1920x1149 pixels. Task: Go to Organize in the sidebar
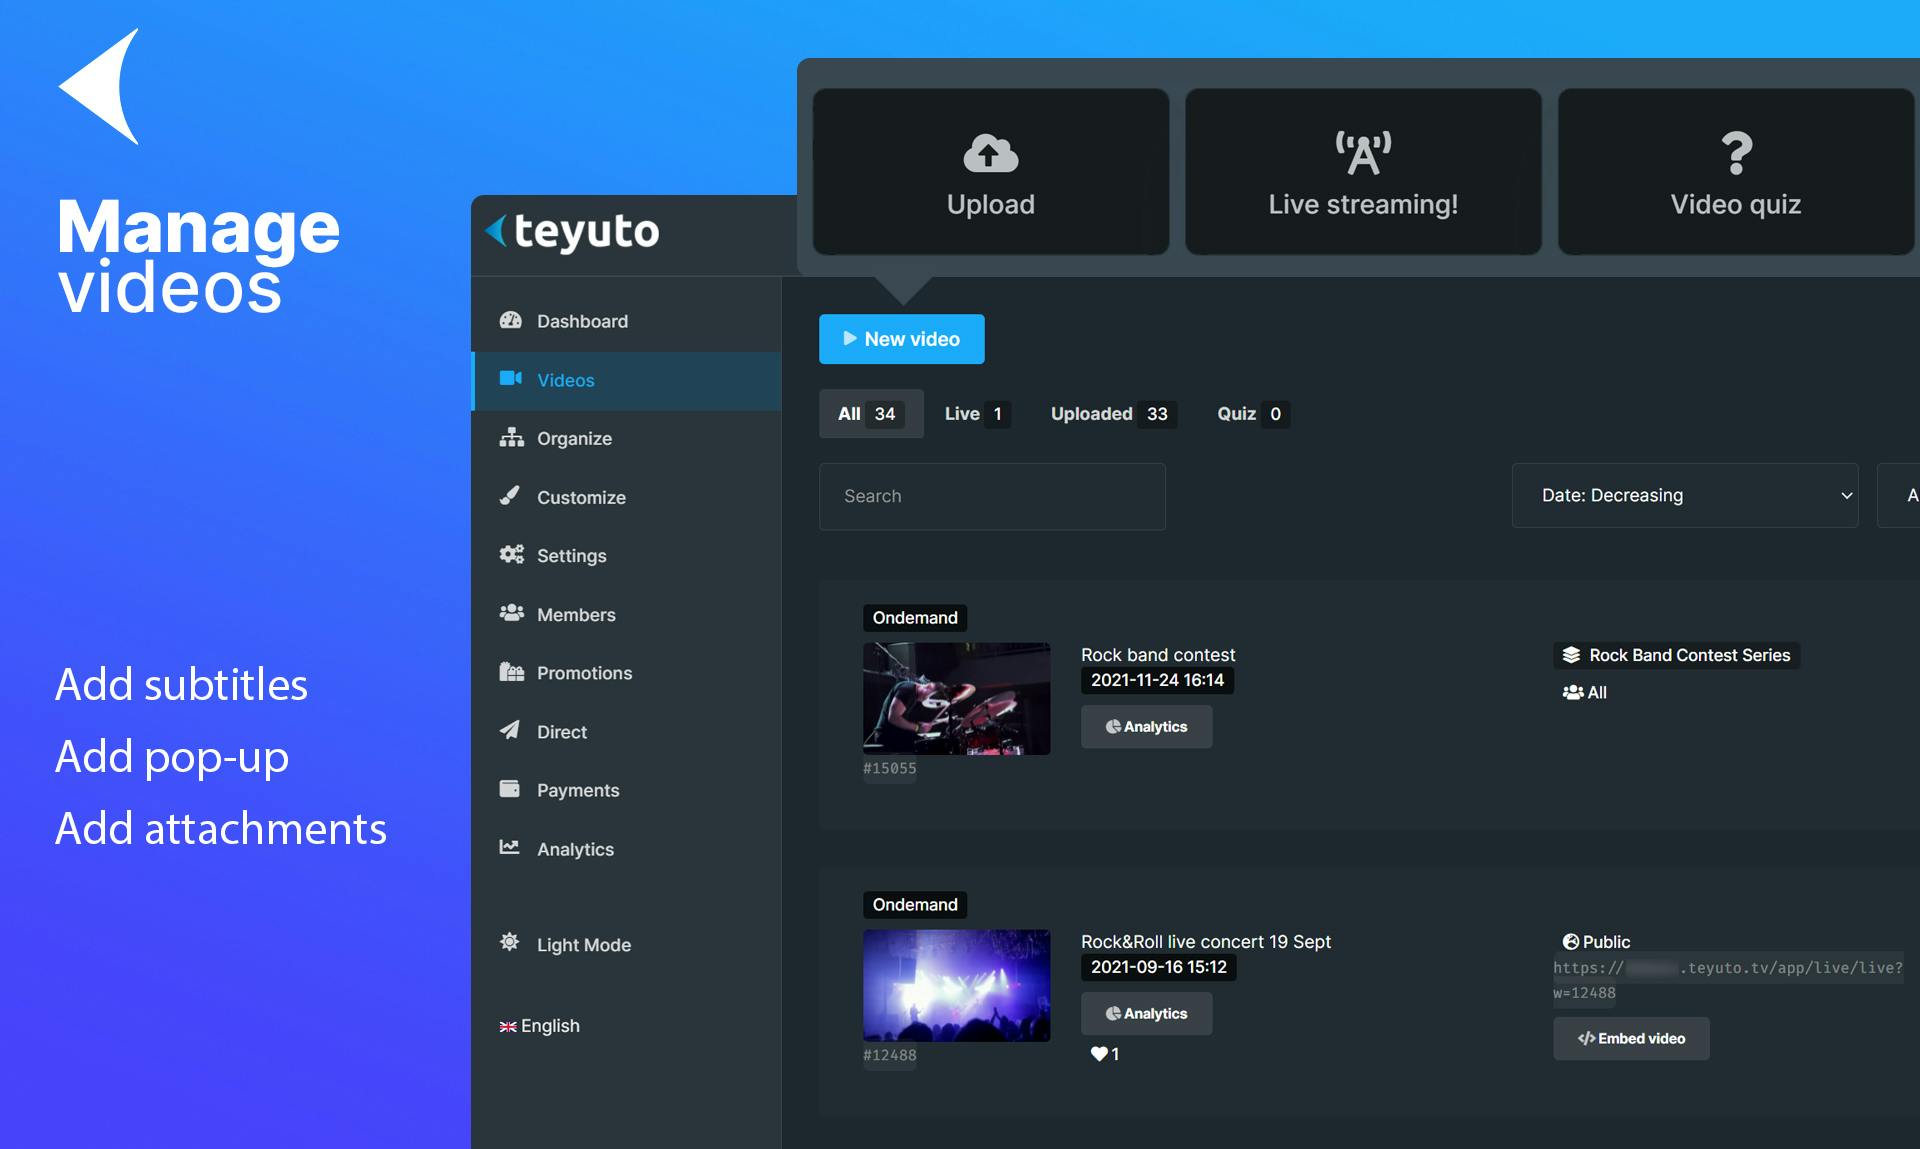(x=626, y=438)
